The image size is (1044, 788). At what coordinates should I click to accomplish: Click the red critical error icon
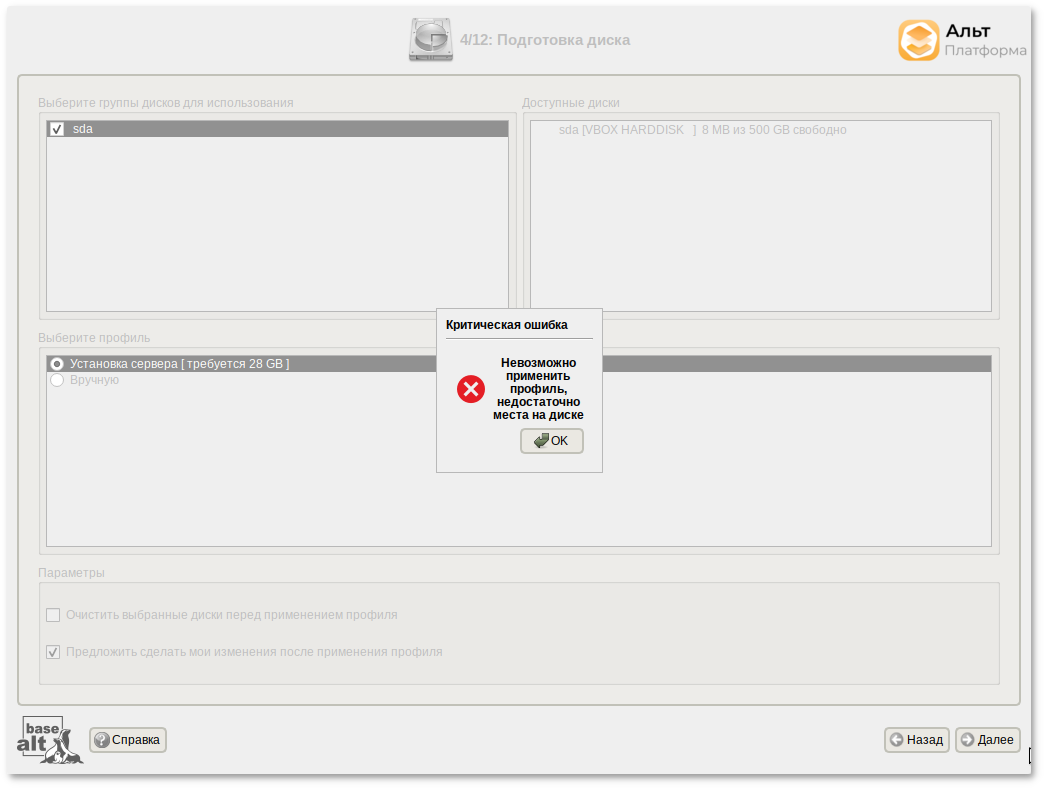[471, 389]
